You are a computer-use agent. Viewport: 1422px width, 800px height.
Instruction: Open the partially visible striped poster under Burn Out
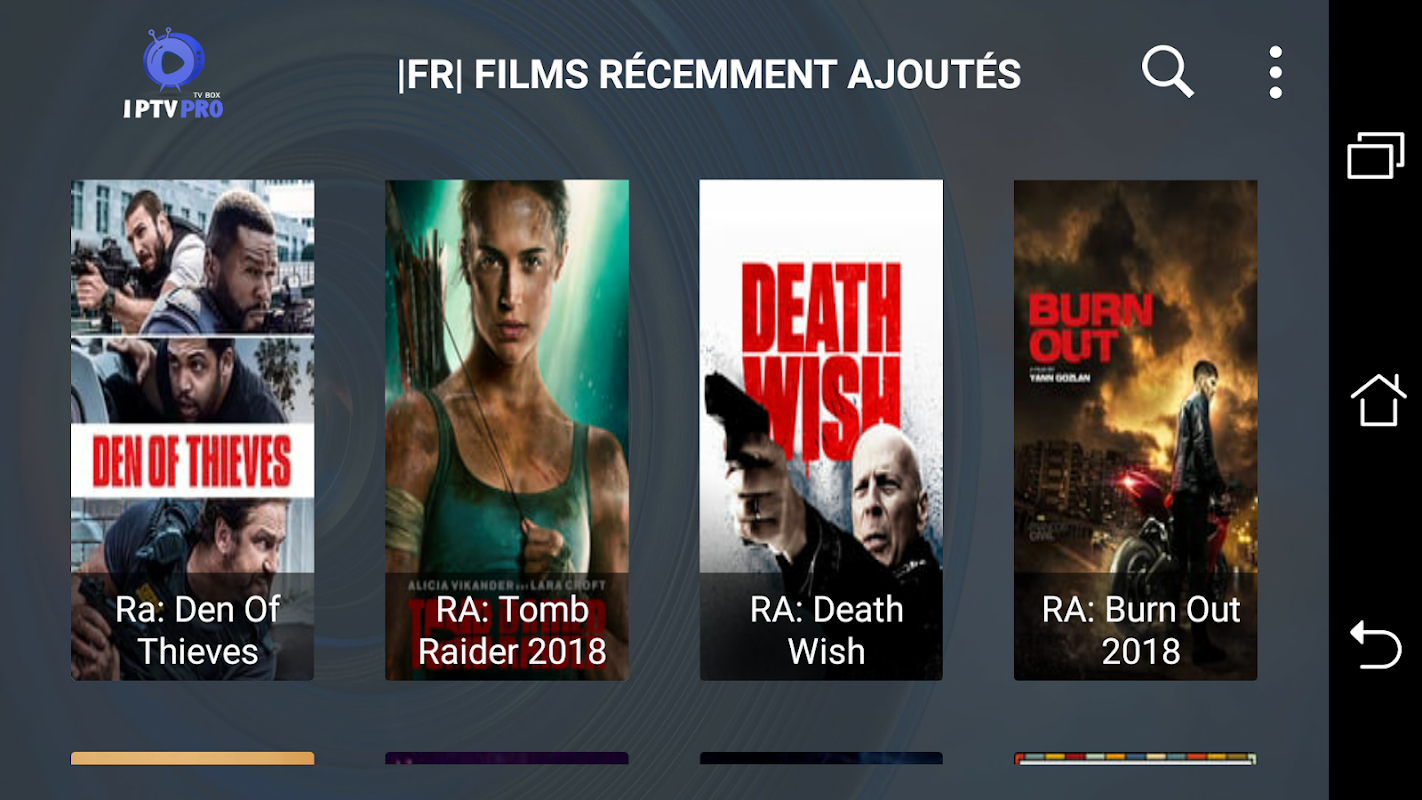(x=1135, y=758)
